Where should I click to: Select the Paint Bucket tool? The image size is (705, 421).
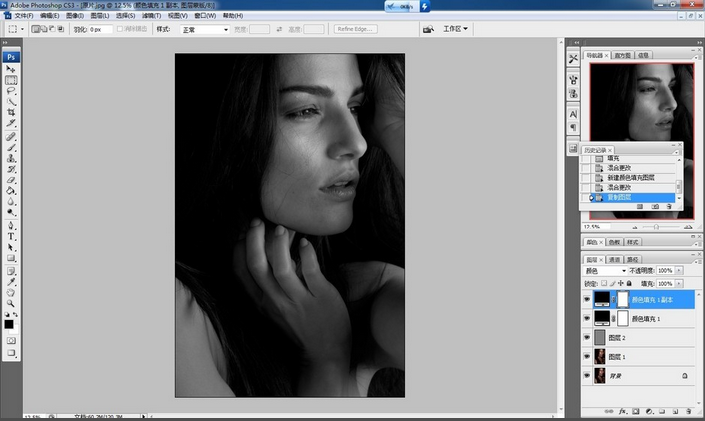(x=11, y=191)
